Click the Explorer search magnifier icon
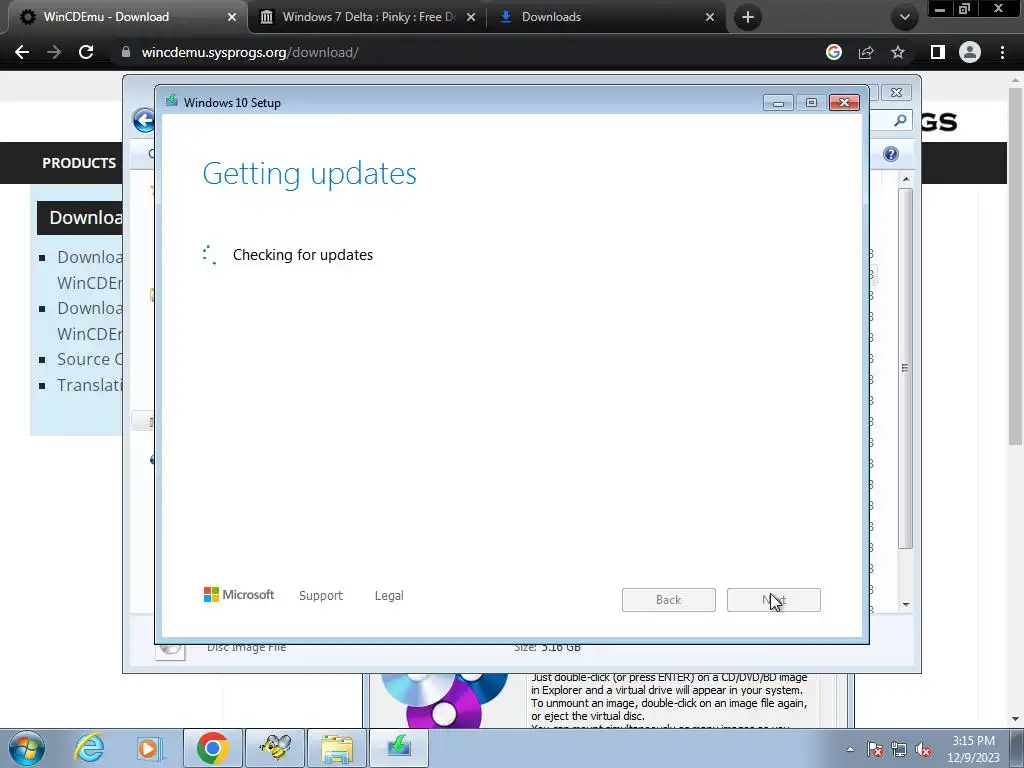The width and height of the screenshot is (1024, 768). pyautogui.click(x=900, y=120)
